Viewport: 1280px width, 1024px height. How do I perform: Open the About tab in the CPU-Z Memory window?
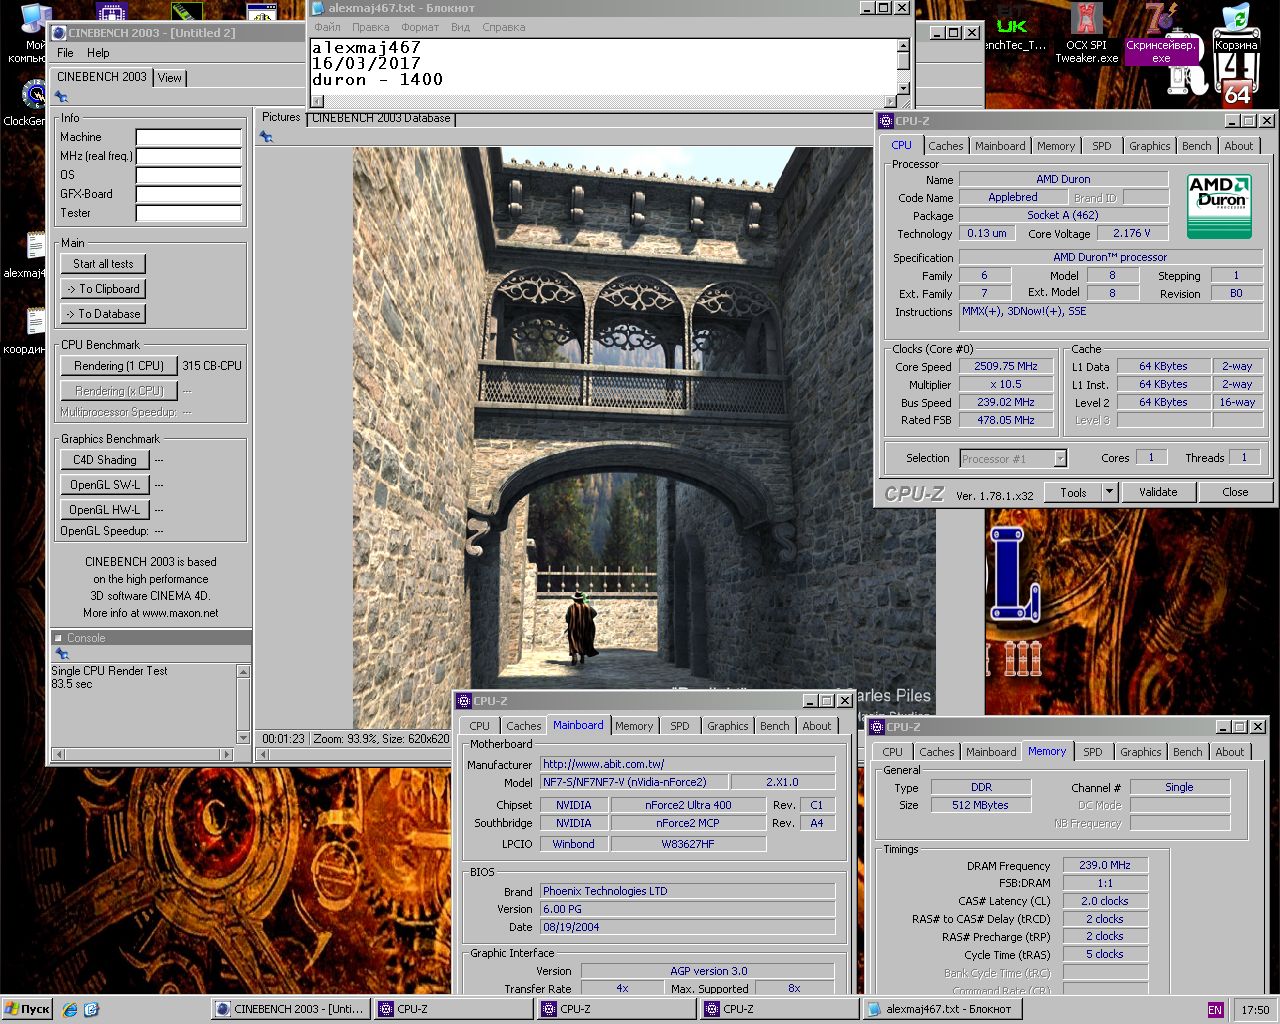click(x=1230, y=752)
